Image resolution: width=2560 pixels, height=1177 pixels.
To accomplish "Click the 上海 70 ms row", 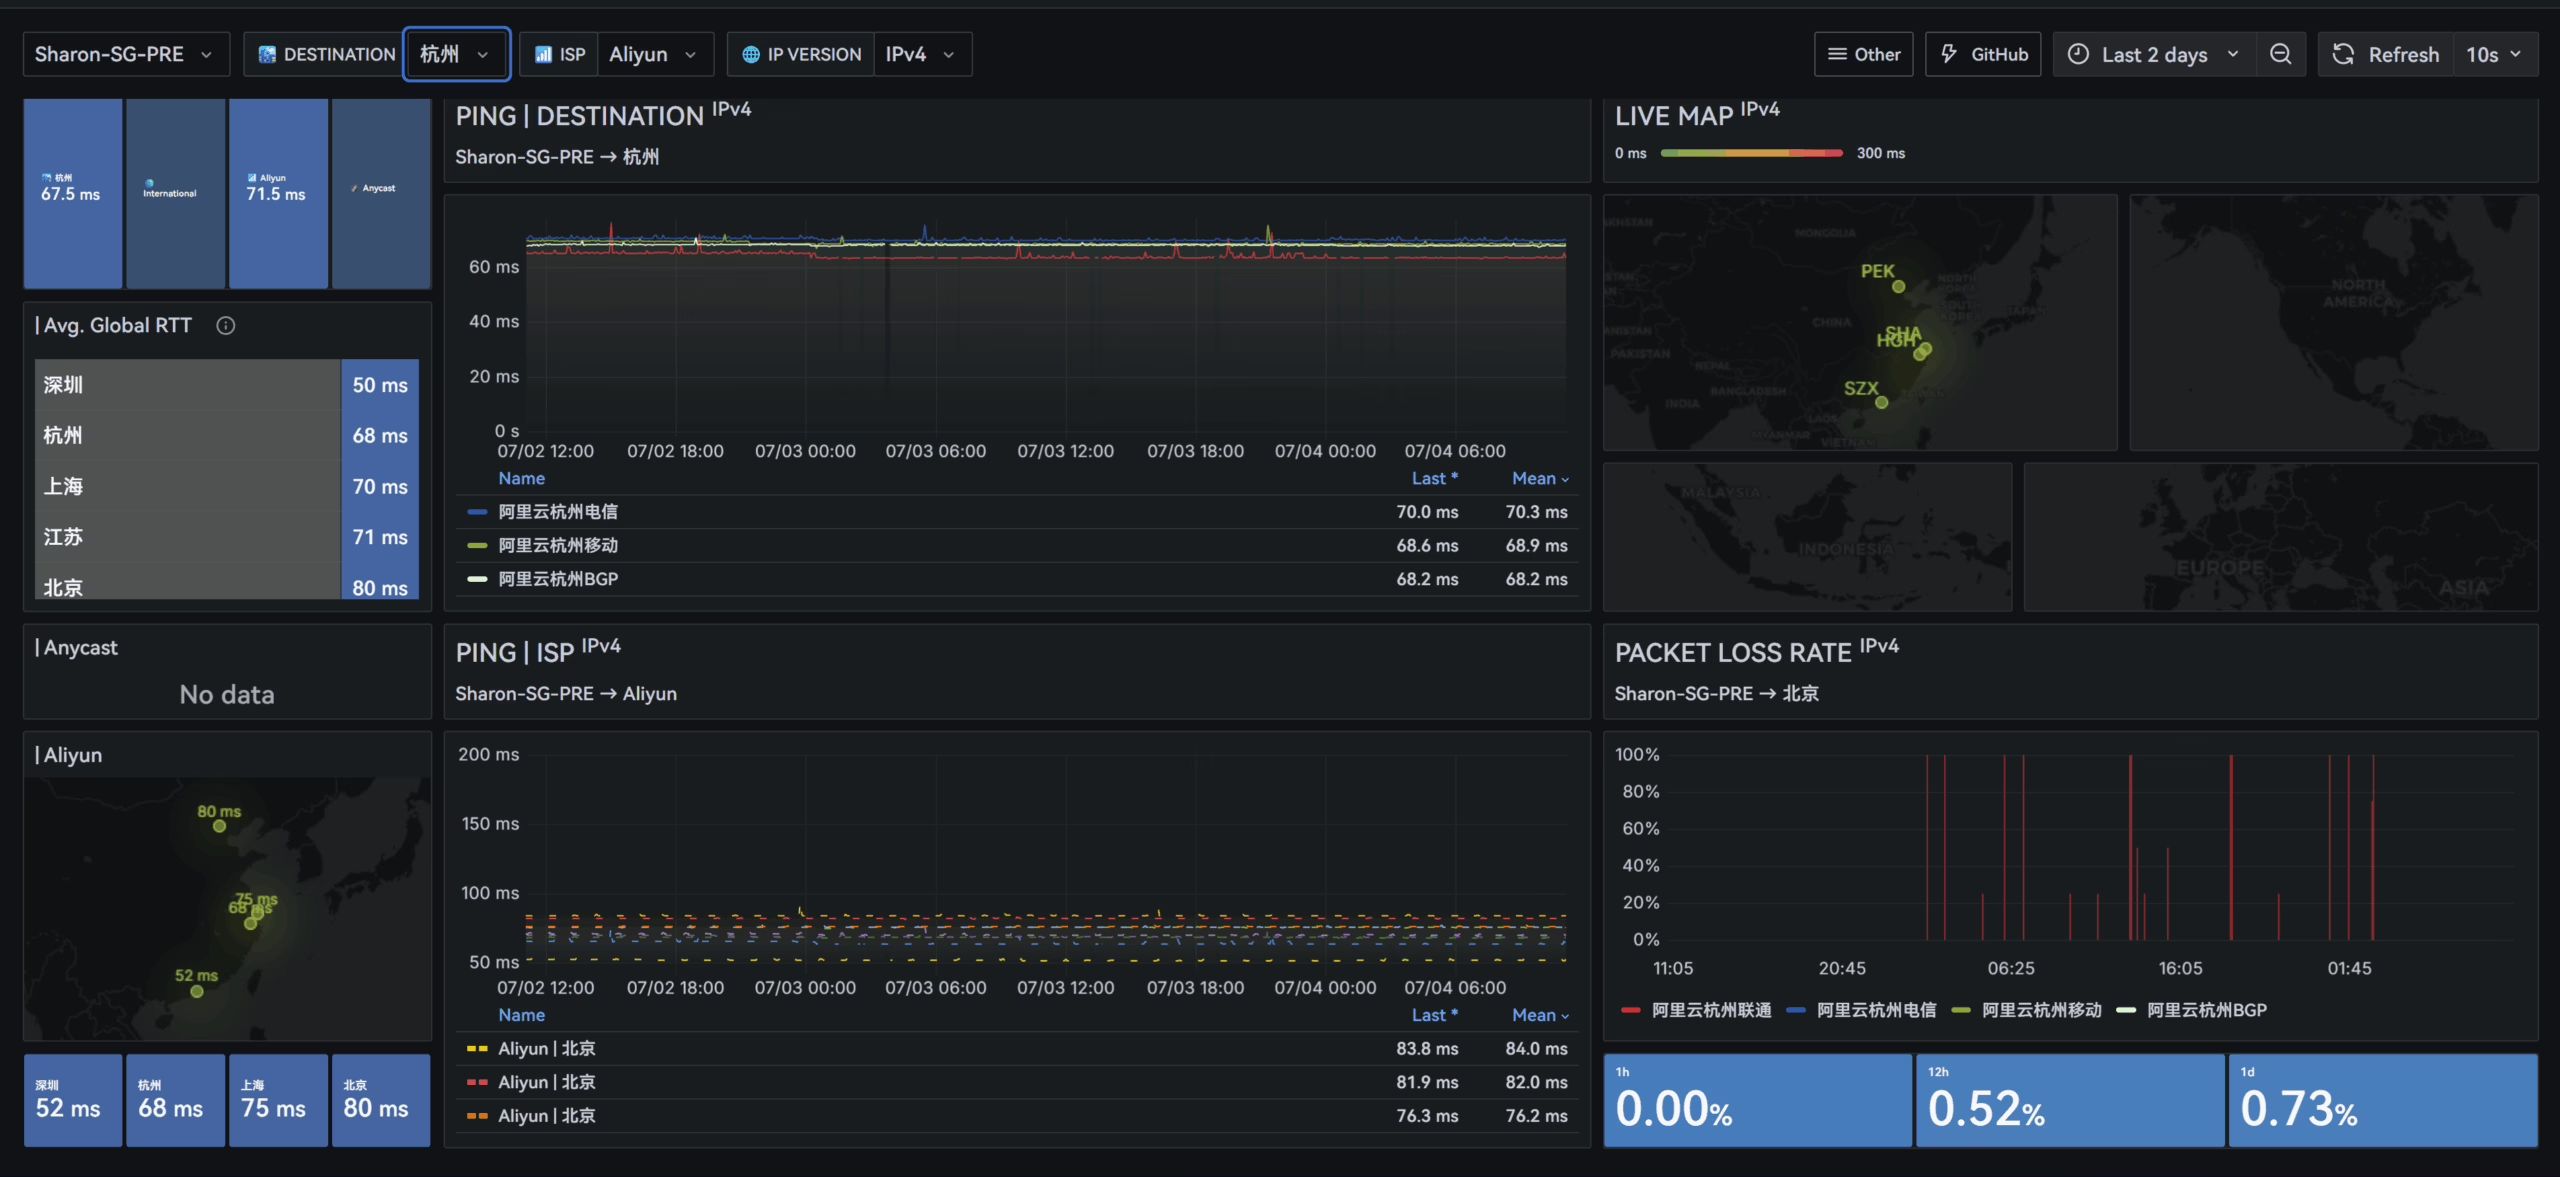I will (227, 486).
